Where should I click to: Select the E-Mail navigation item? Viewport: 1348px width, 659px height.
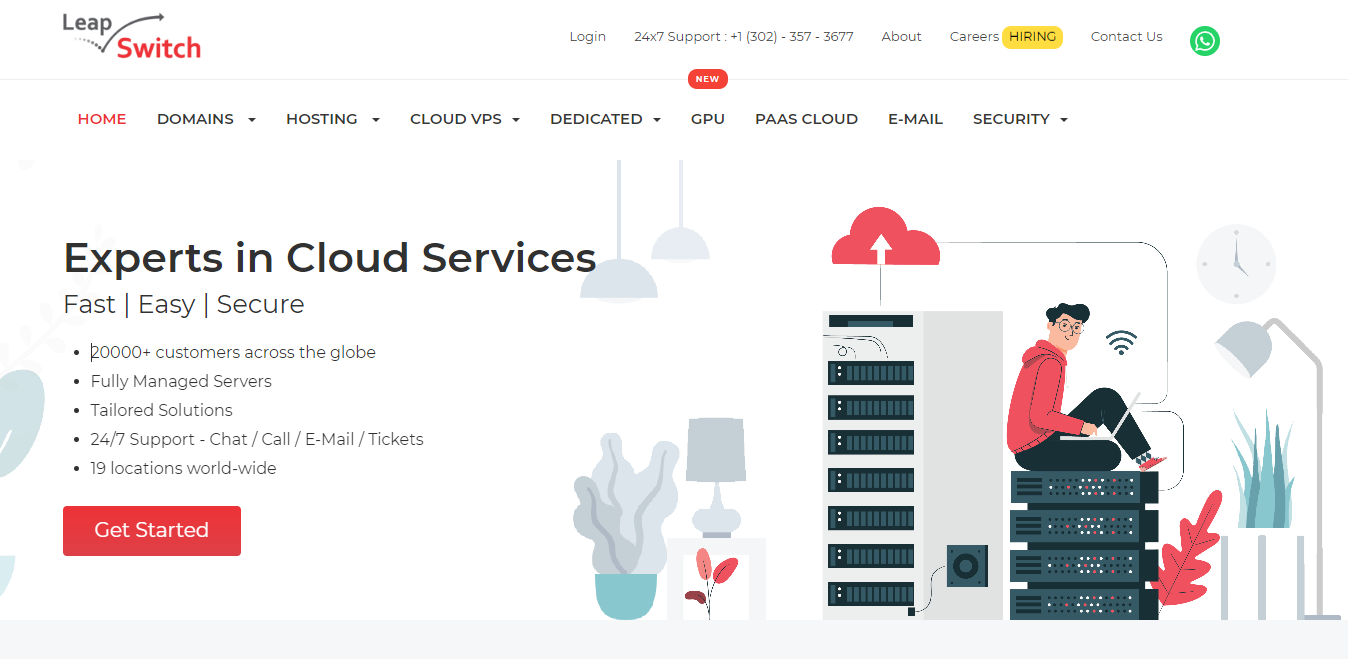coord(915,119)
